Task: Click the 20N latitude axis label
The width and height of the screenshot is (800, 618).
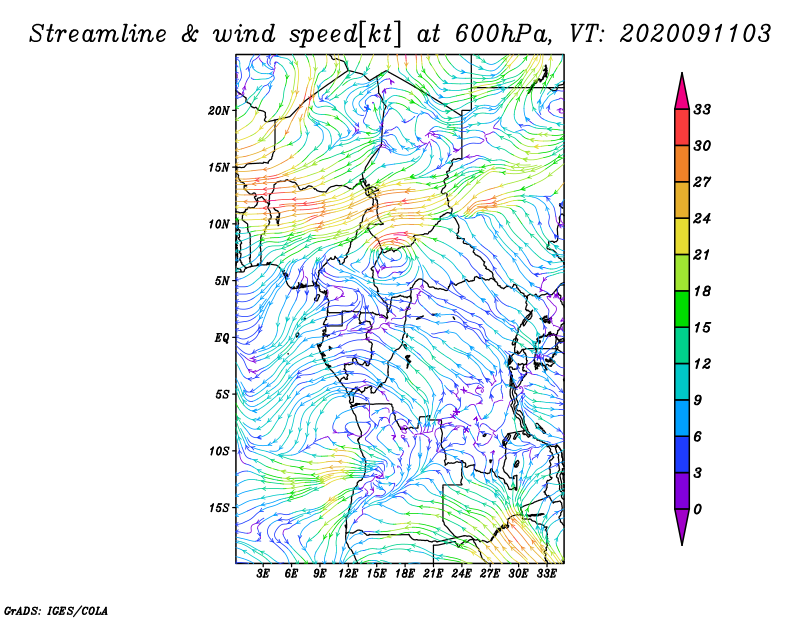Action: coord(219,110)
